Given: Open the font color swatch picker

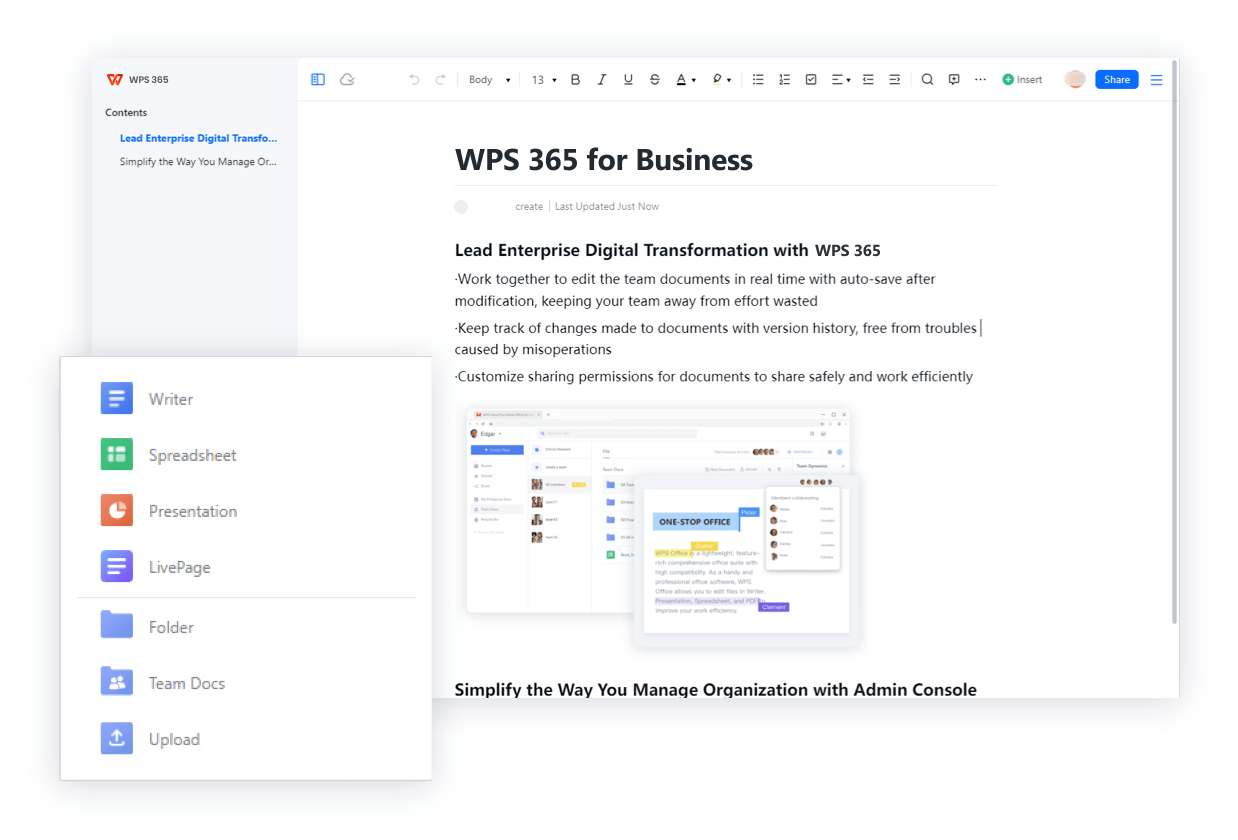Looking at the screenshot, I should point(684,79).
